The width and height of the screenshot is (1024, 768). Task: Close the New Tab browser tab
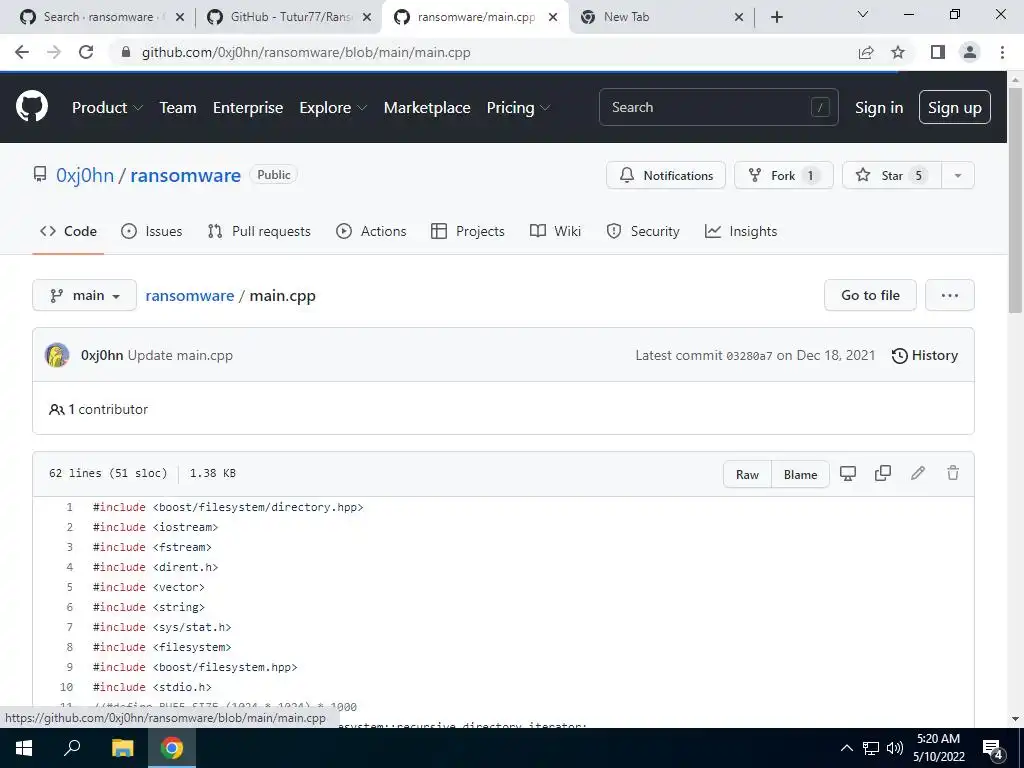[739, 17]
